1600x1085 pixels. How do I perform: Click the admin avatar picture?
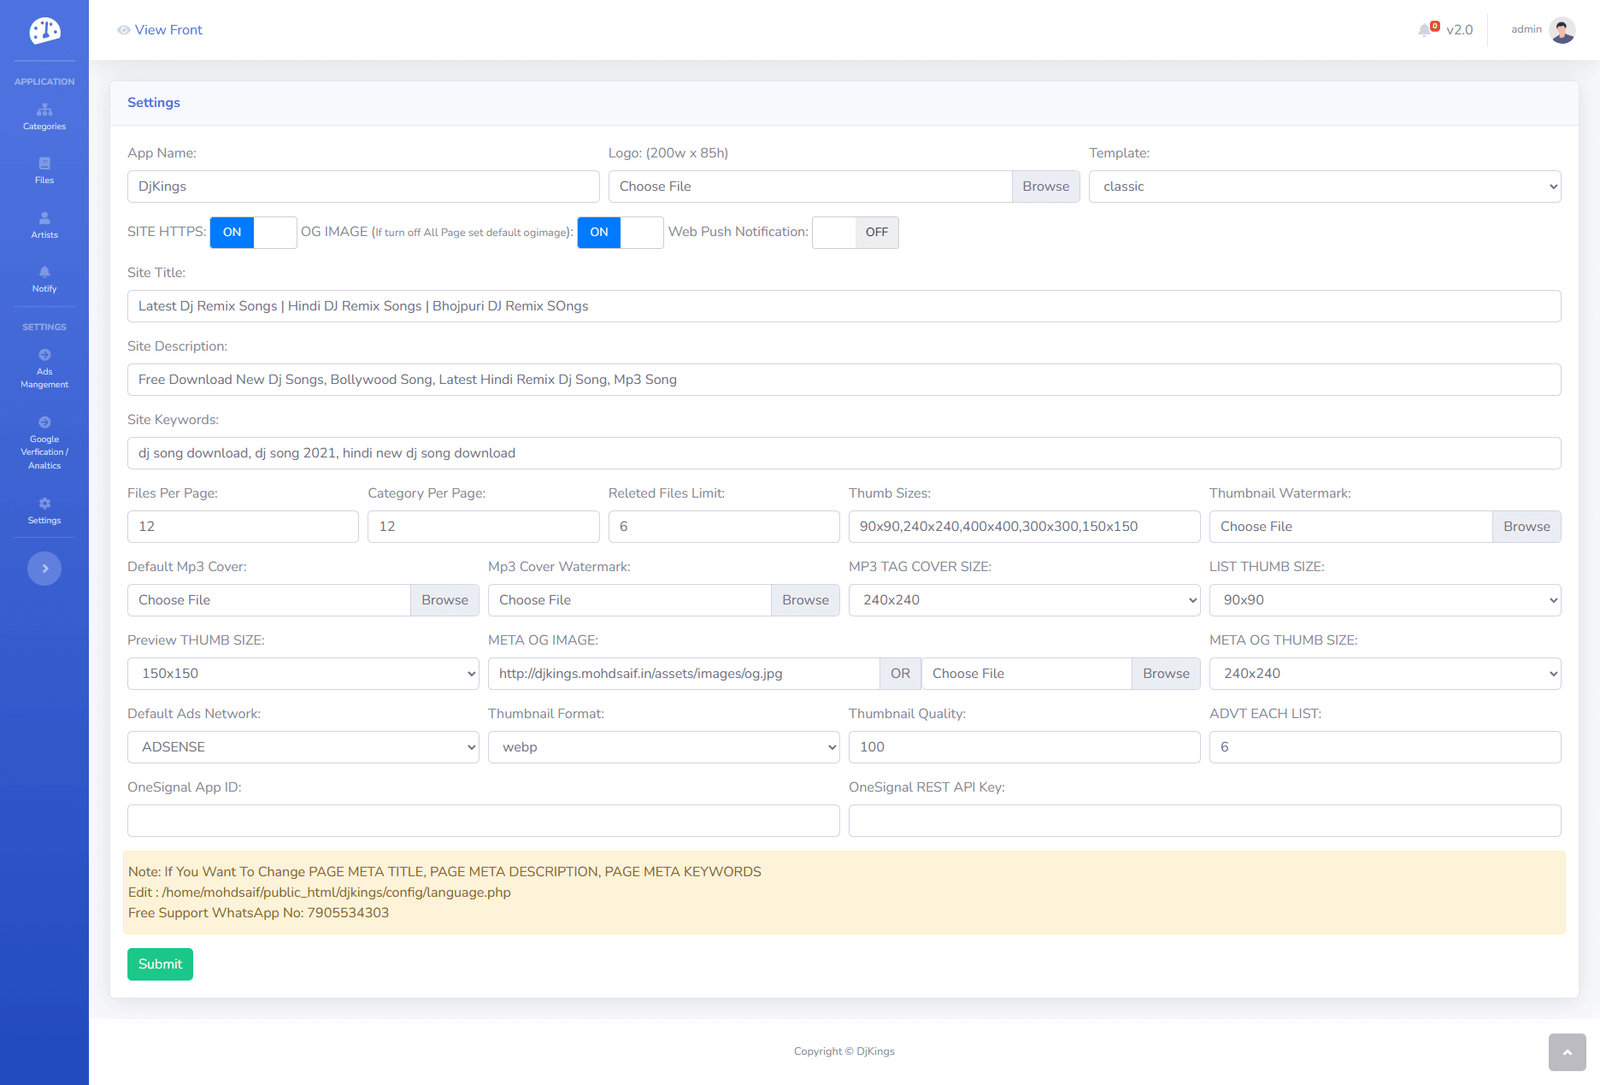coord(1562,30)
